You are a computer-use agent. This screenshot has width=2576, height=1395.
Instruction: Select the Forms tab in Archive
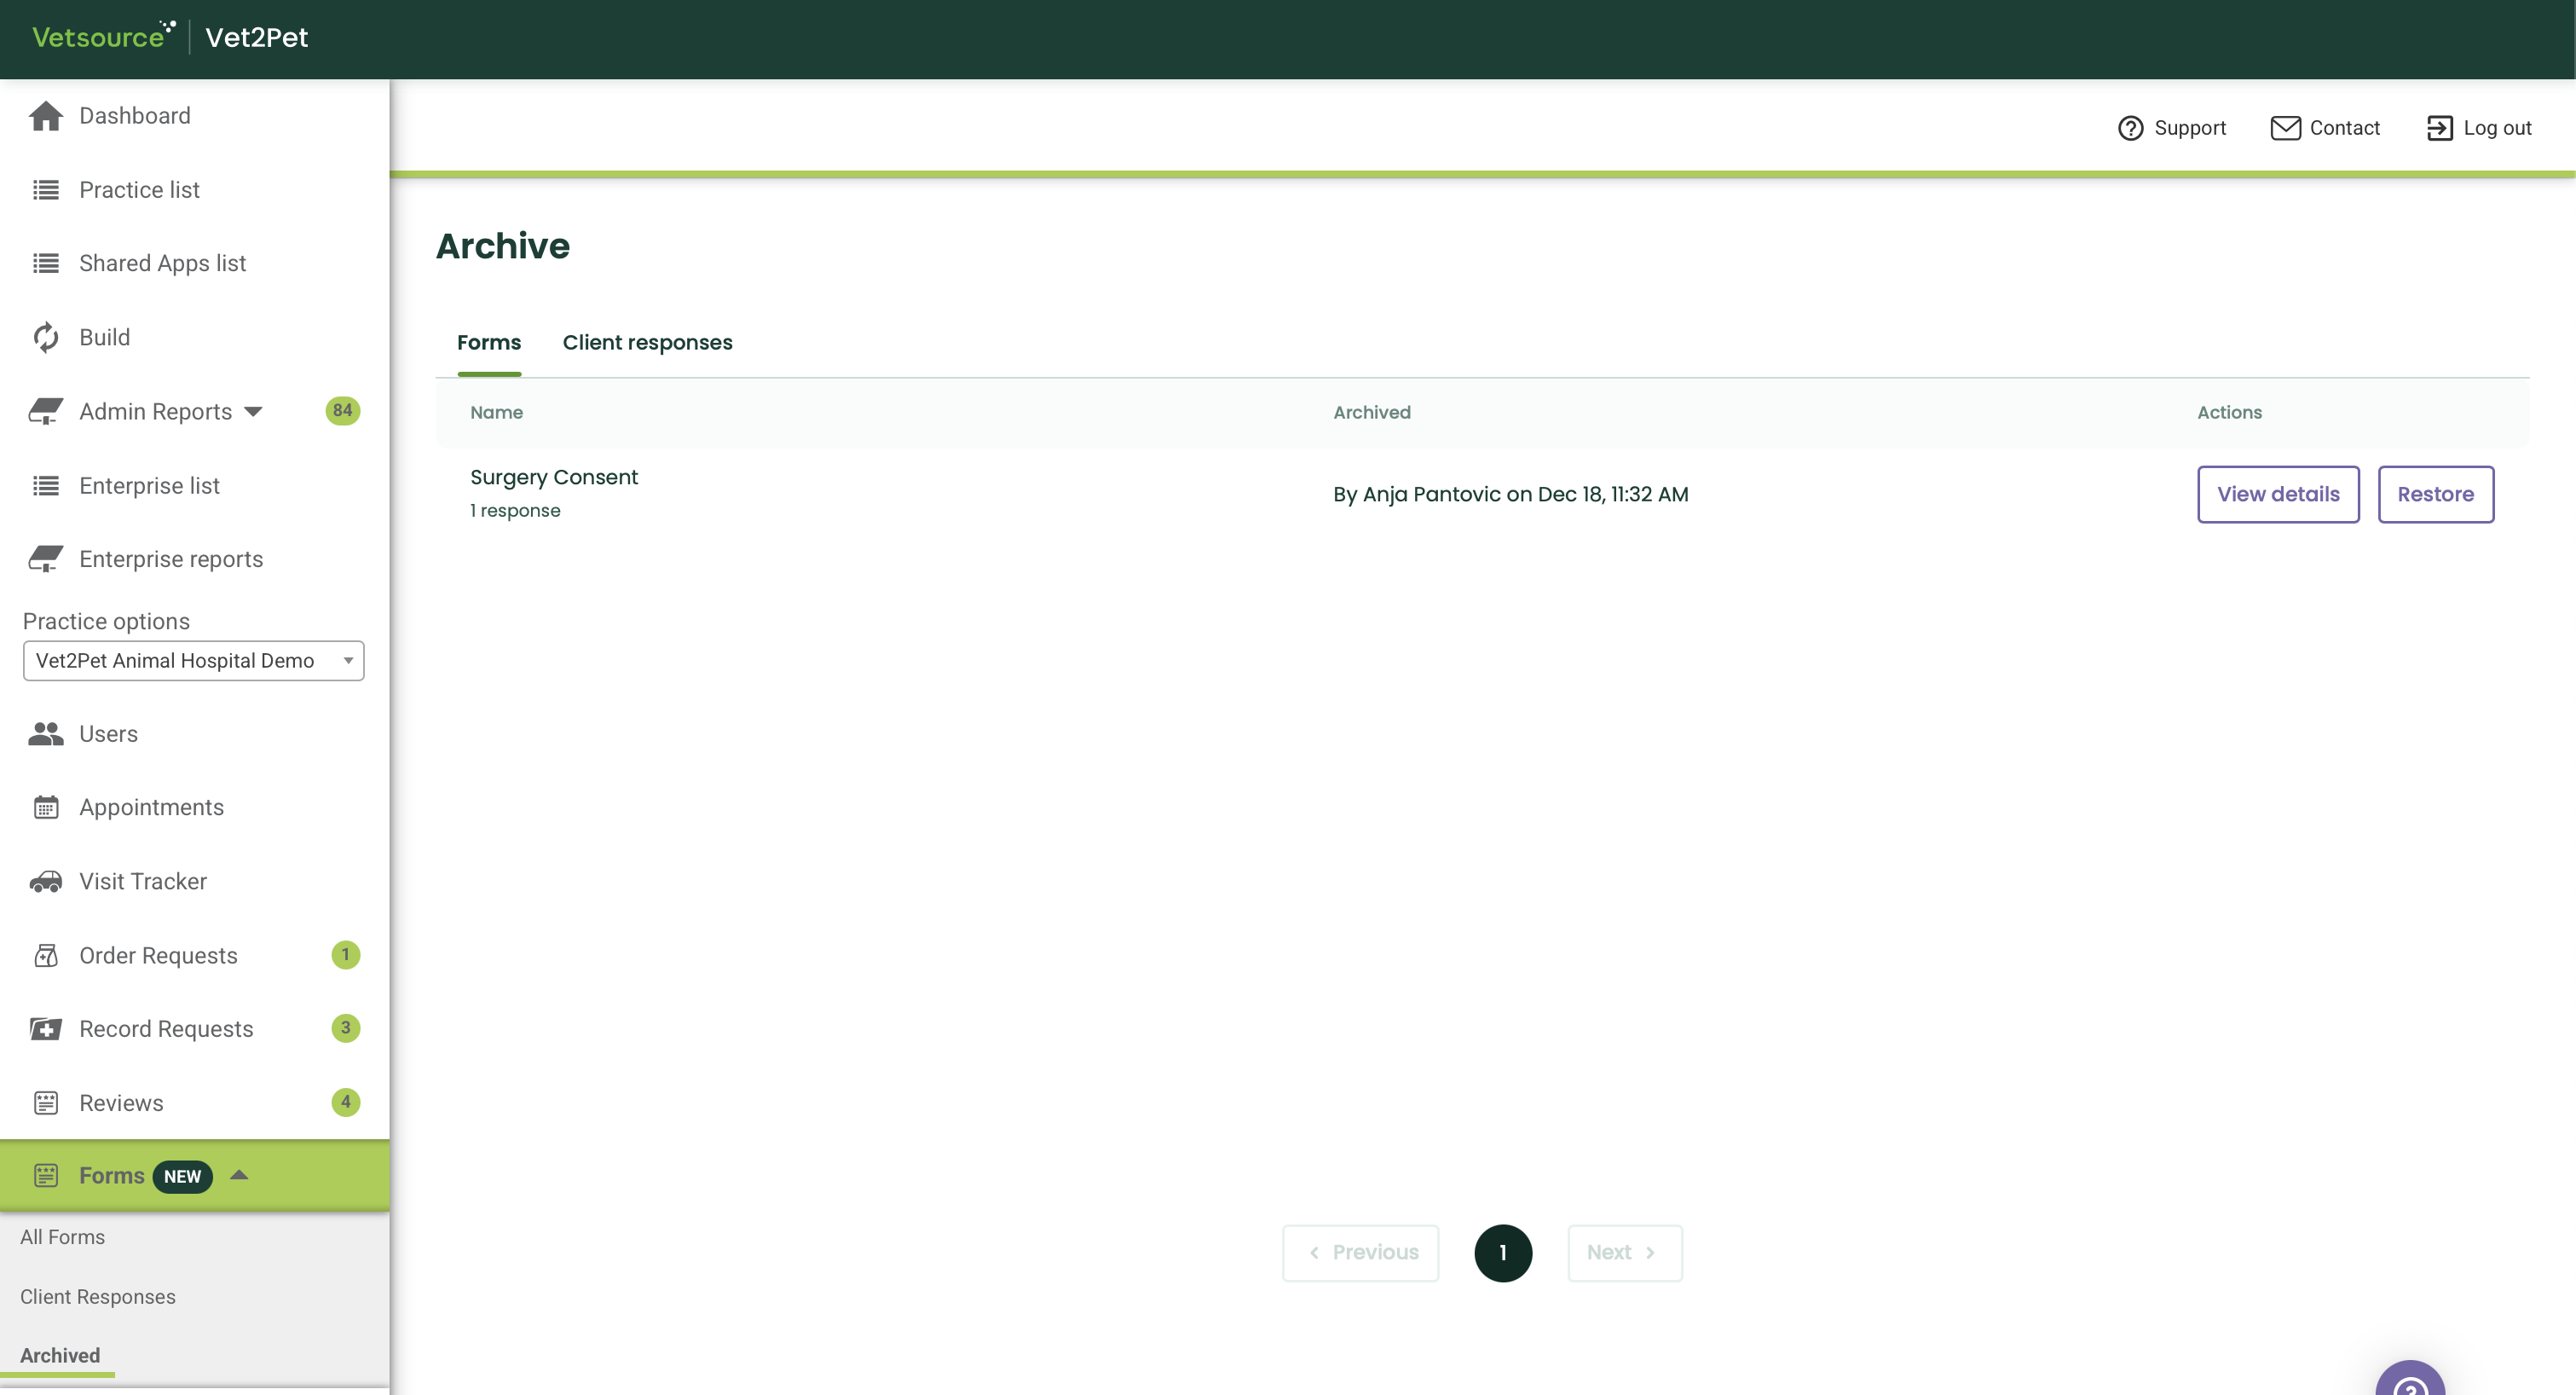click(488, 343)
